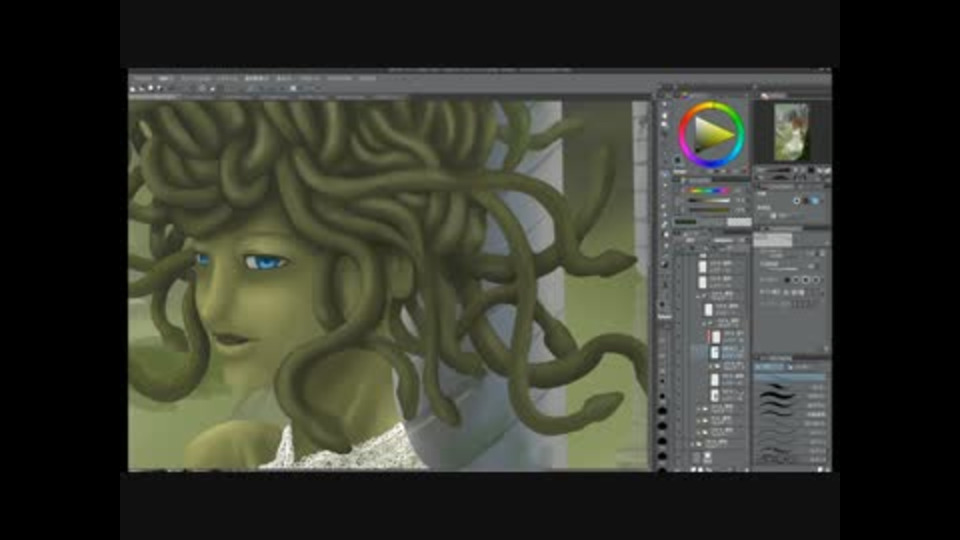960x540 pixels.
Task: Select the highlighted sub tool group tab
Action: (770, 367)
